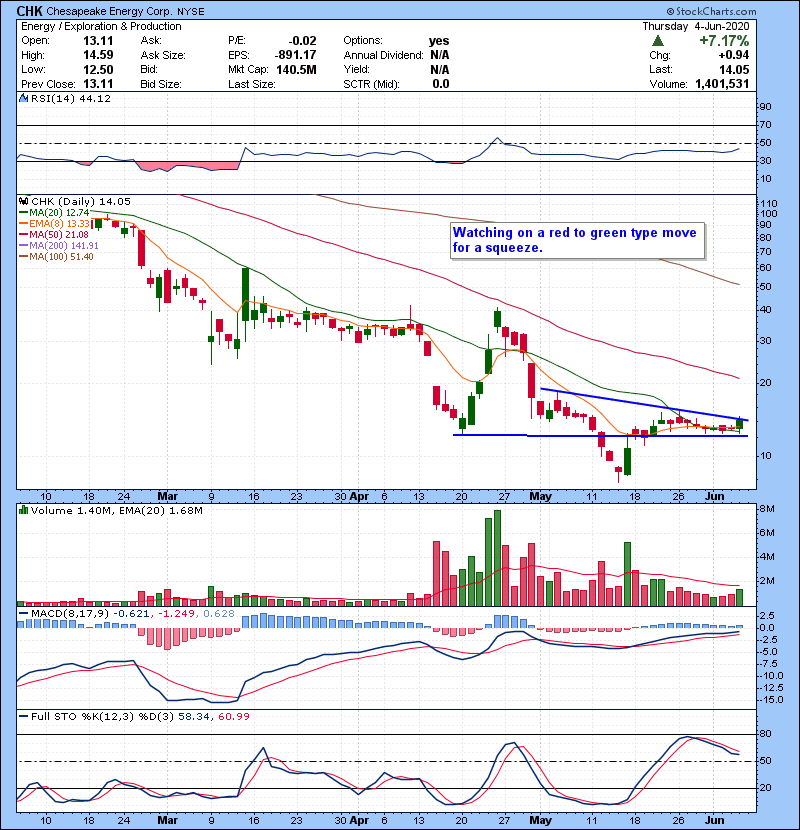Click the SCTR (Mid) value 0.0
This screenshot has width=800, height=830.
pyautogui.click(x=441, y=84)
